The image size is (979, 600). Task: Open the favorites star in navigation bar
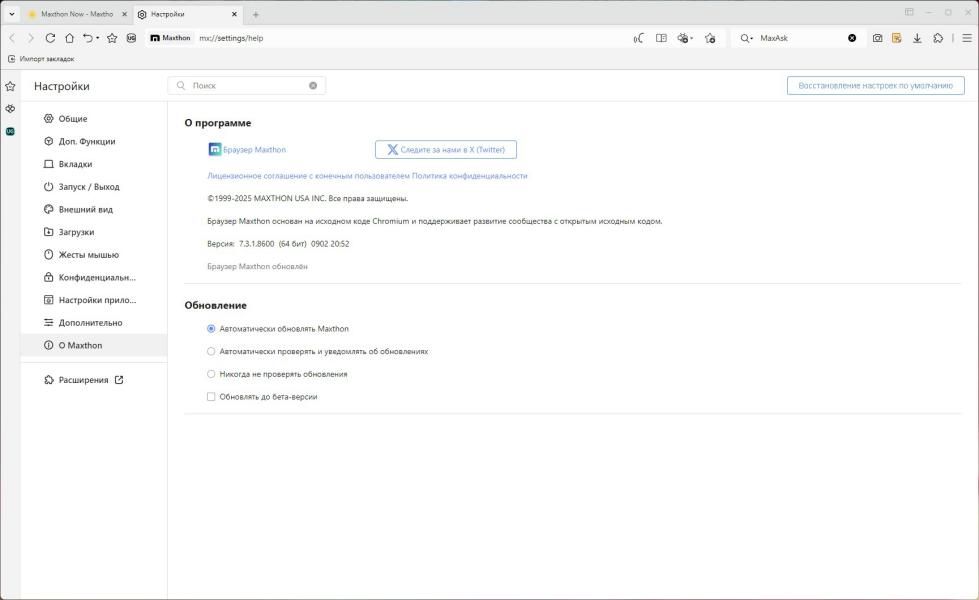(112, 38)
